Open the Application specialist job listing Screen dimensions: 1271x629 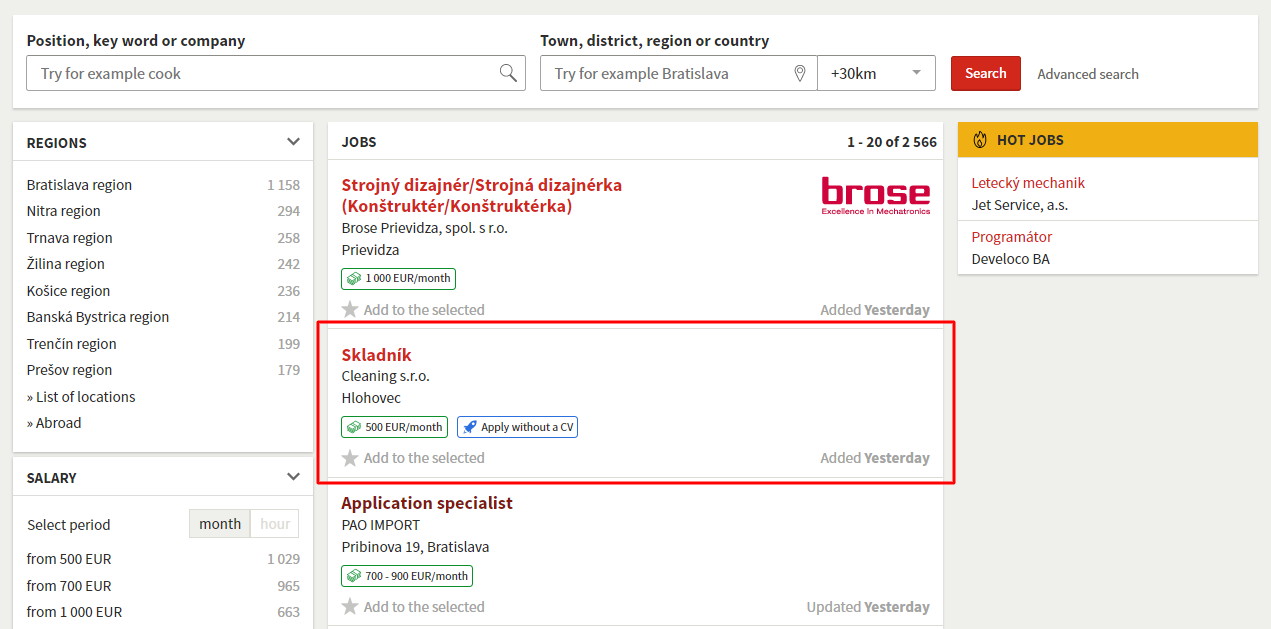point(427,503)
